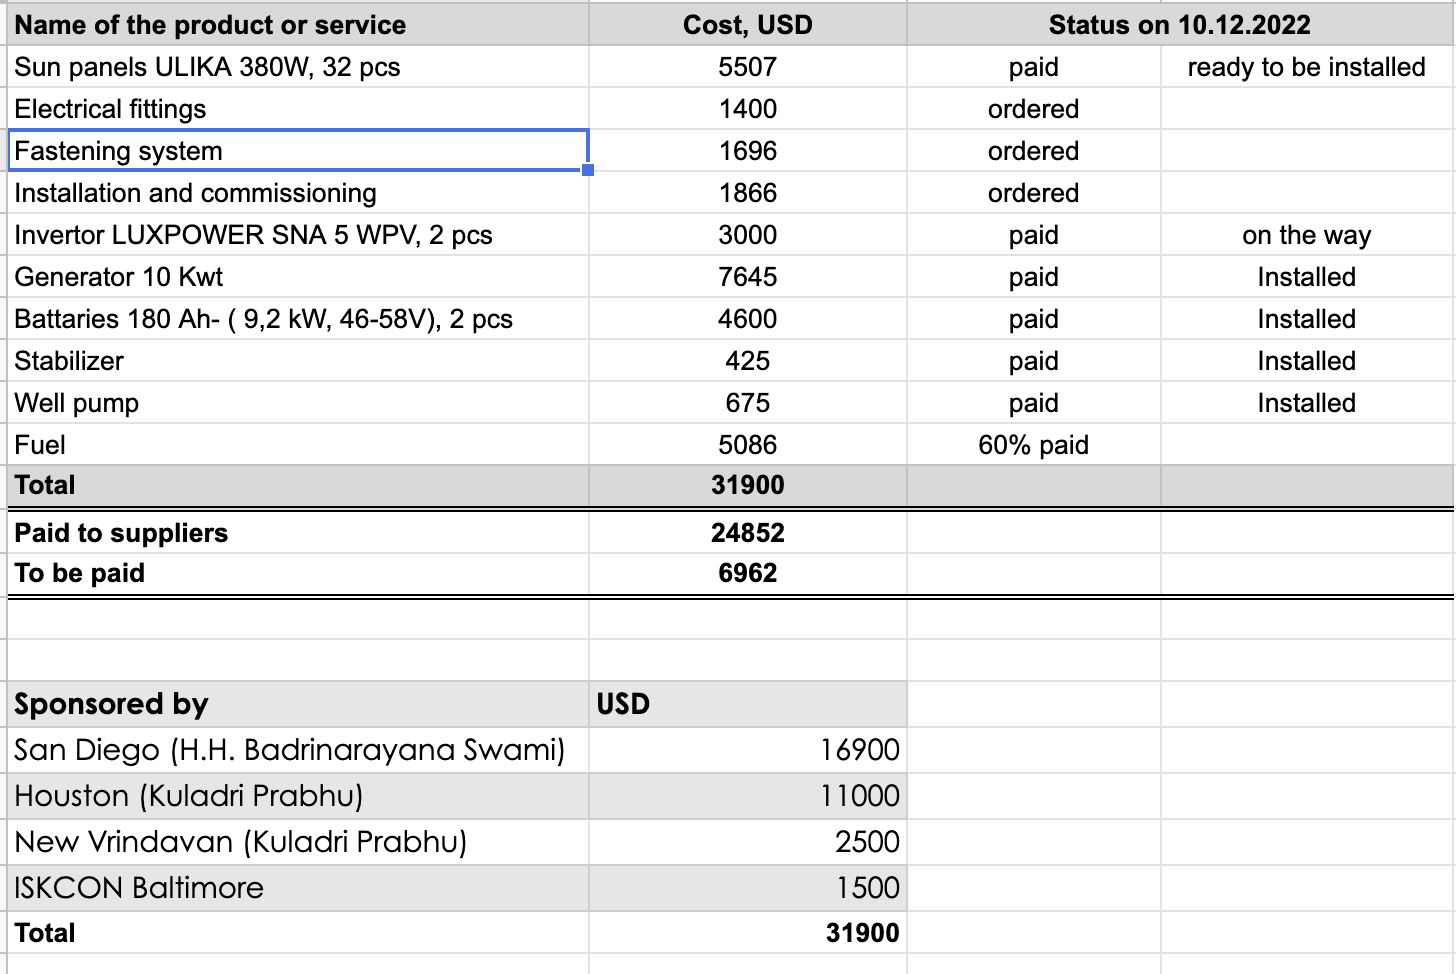
Task: Click the sponsor amount 2500
Action: point(748,842)
